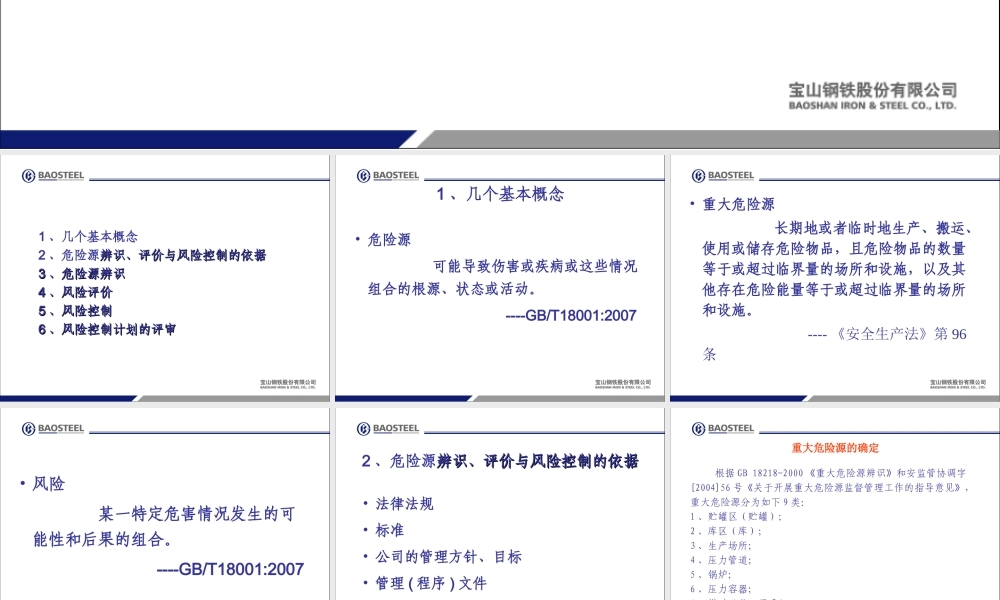1000x600 pixels.
Task: Click the 重大危险源 bullet heading
Action: [x=738, y=204]
